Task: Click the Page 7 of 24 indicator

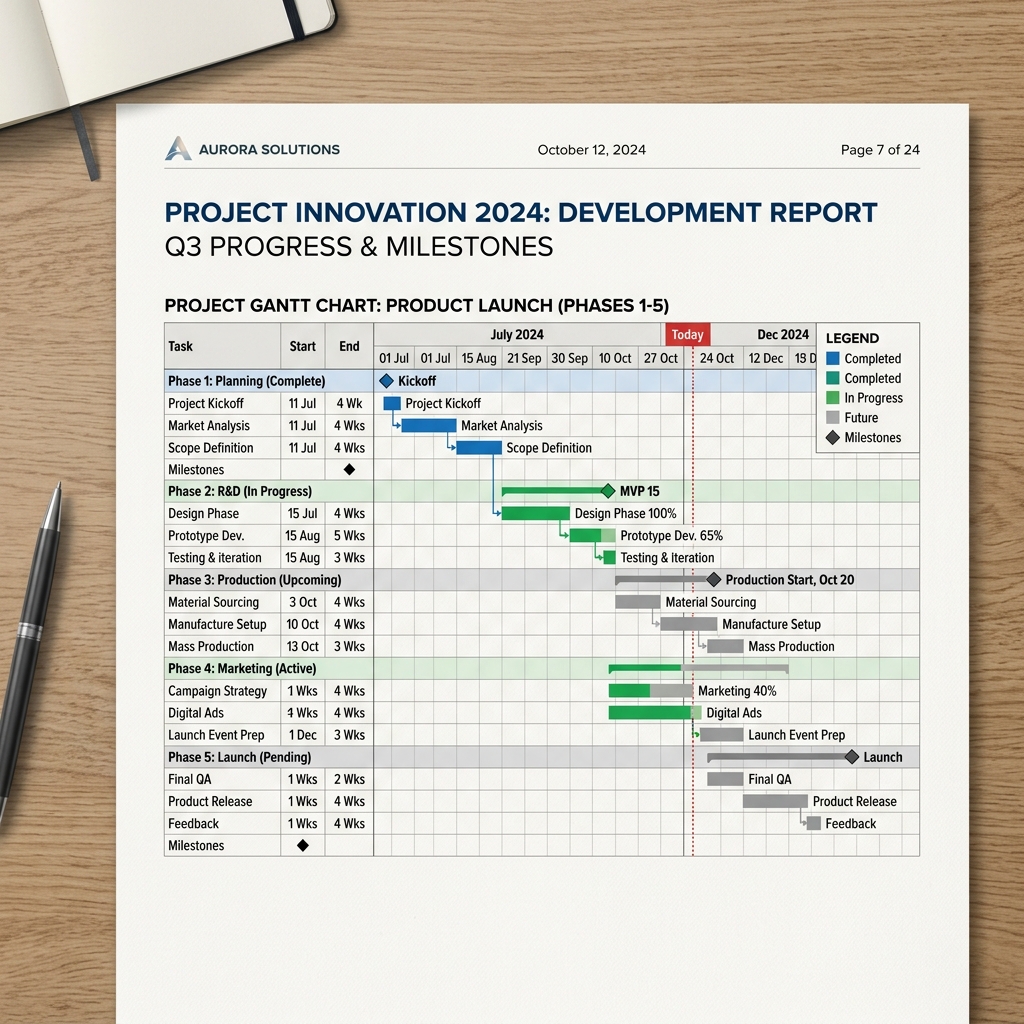Action: [x=880, y=150]
